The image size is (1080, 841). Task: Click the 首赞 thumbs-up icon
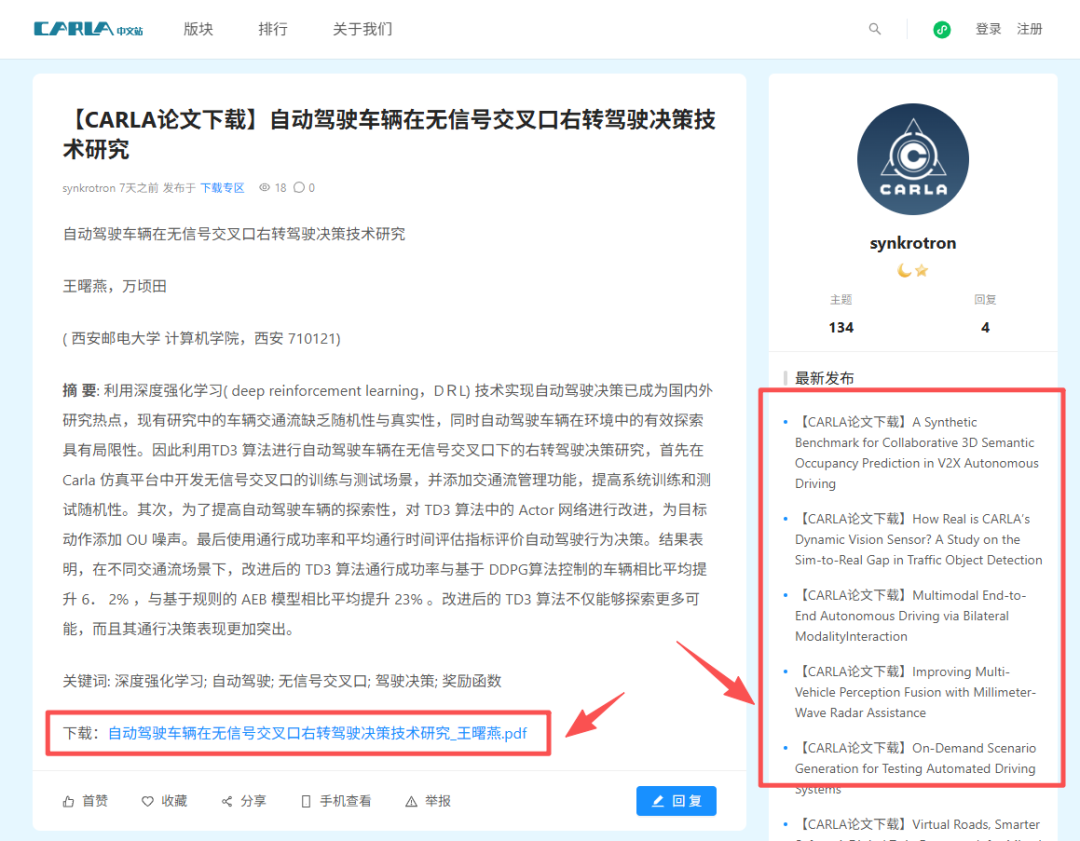pyautogui.click(x=68, y=801)
